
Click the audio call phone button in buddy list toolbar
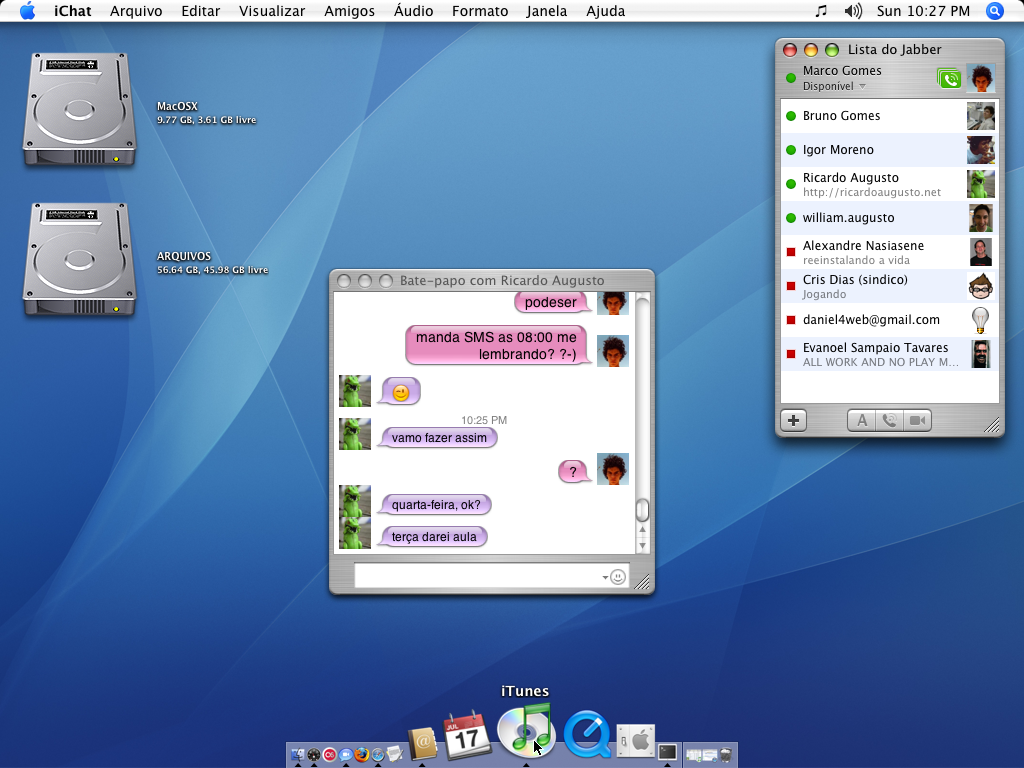(x=889, y=420)
